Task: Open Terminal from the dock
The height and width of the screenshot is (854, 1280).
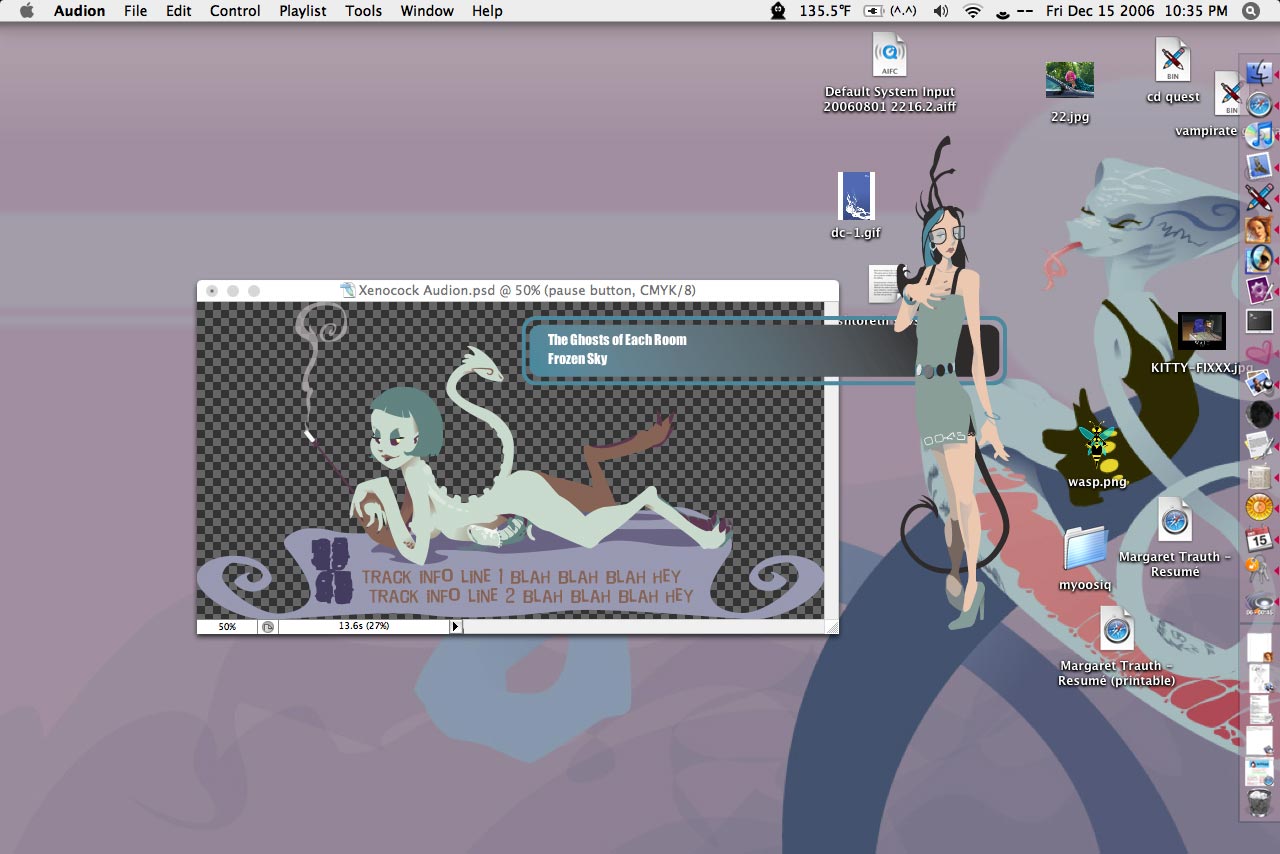Action: [x=1259, y=321]
